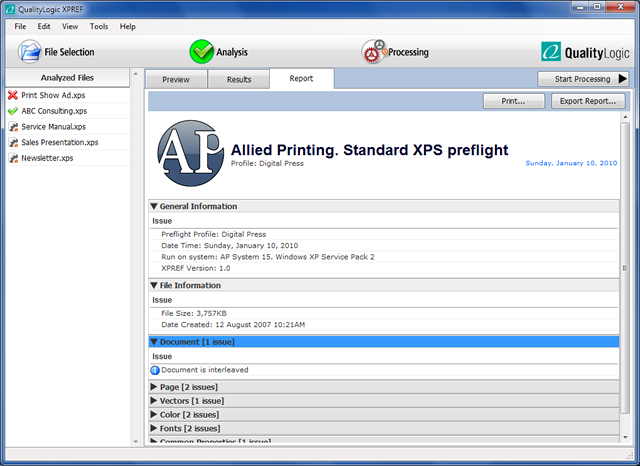Click the Document is interleaved issue text
The height and width of the screenshot is (466, 640).
[x=205, y=370]
